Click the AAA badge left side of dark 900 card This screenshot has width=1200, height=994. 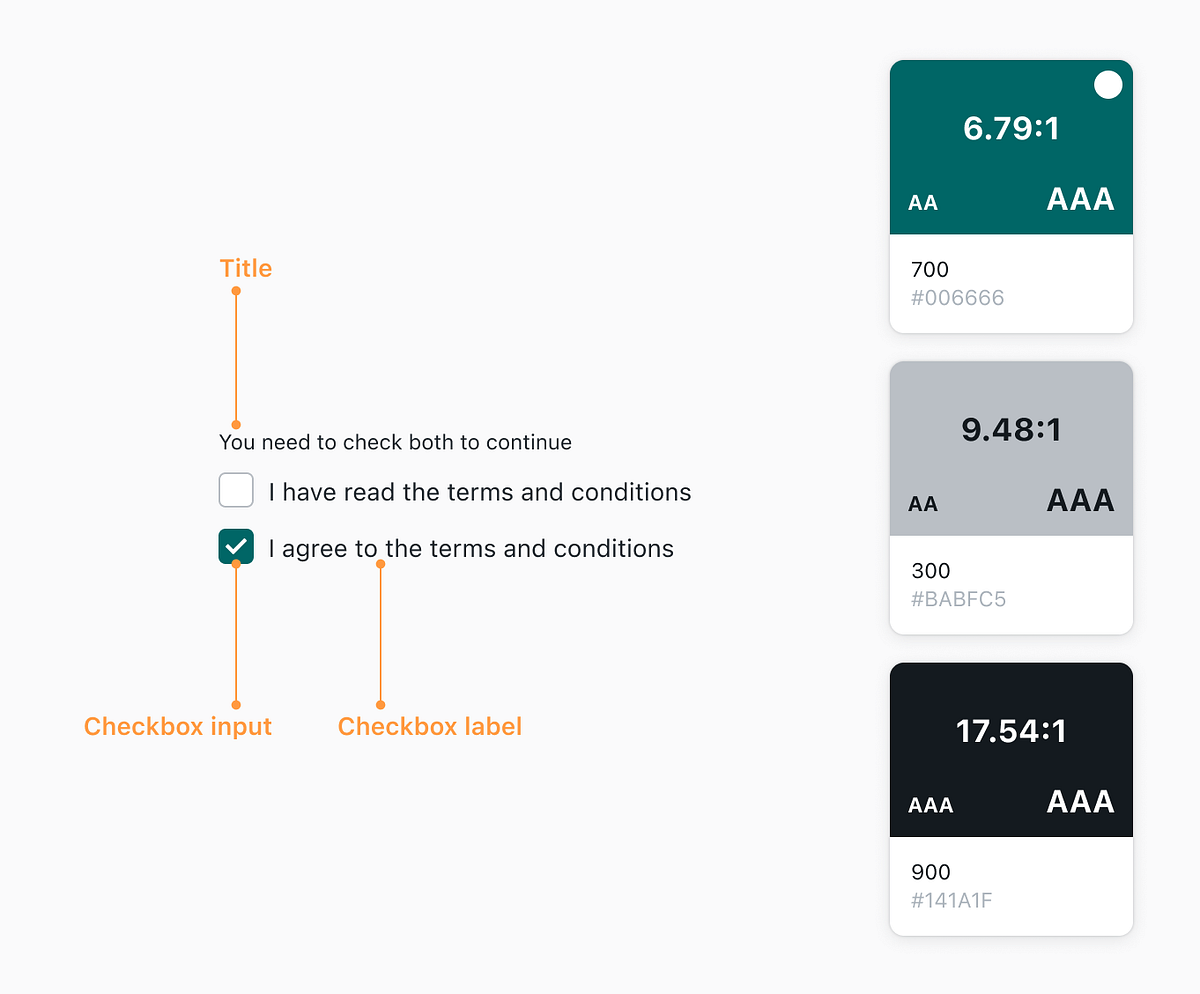[930, 804]
